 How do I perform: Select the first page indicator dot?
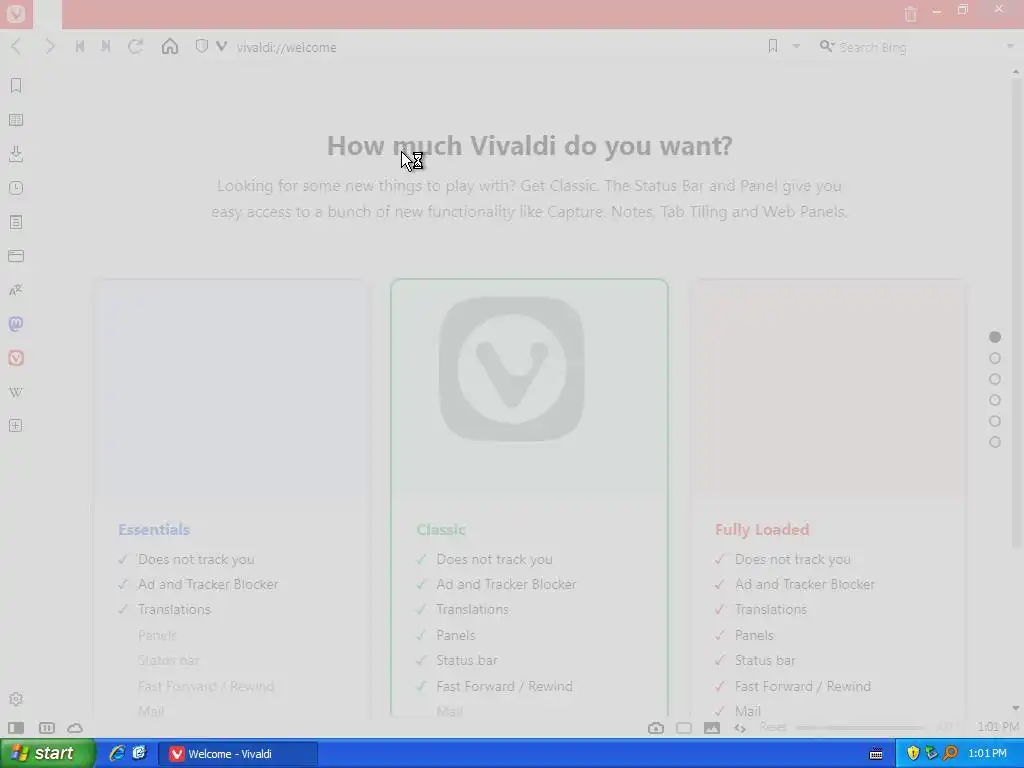pos(995,337)
